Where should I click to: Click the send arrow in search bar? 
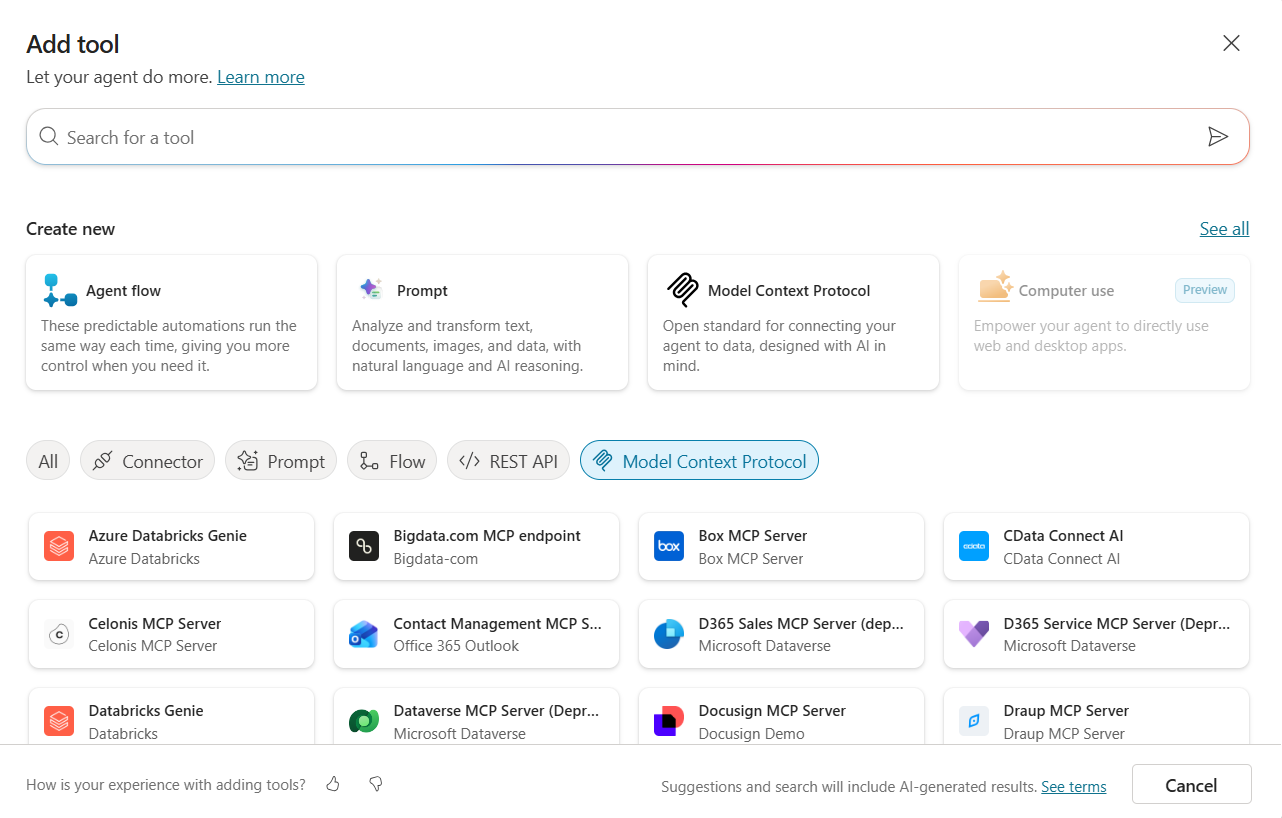click(x=1217, y=137)
